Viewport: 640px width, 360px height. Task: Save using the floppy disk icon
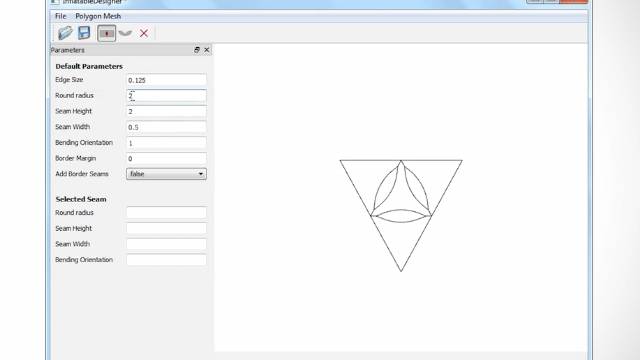point(84,33)
